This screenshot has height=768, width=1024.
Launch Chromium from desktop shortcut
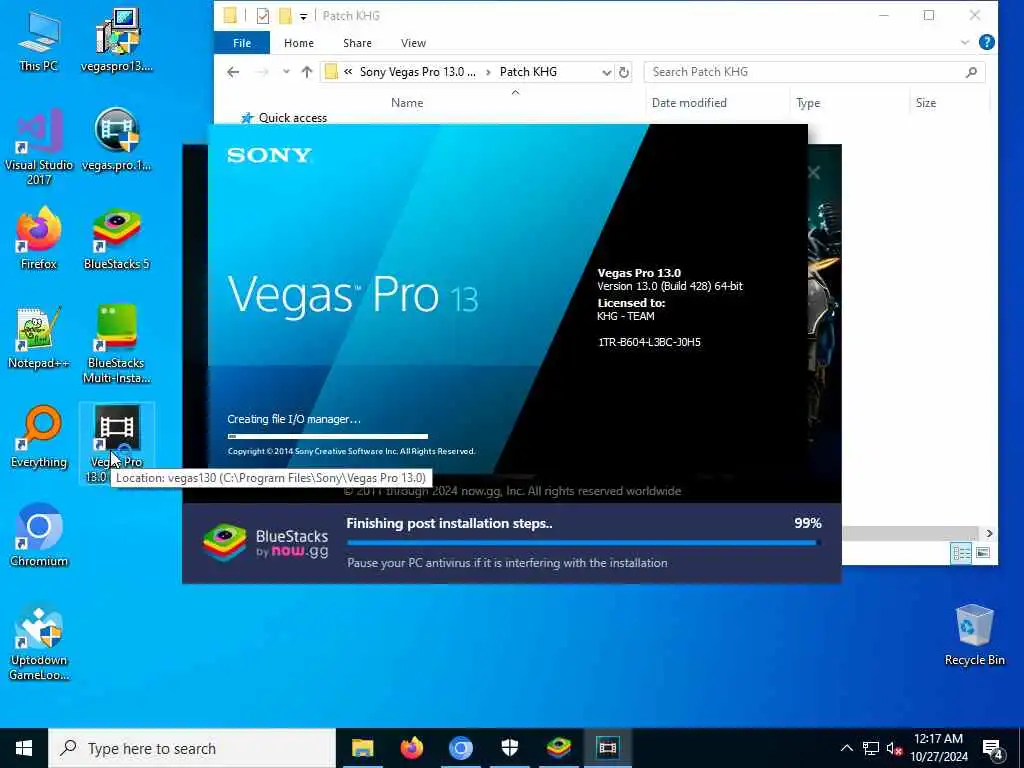[x=39, y=536]
